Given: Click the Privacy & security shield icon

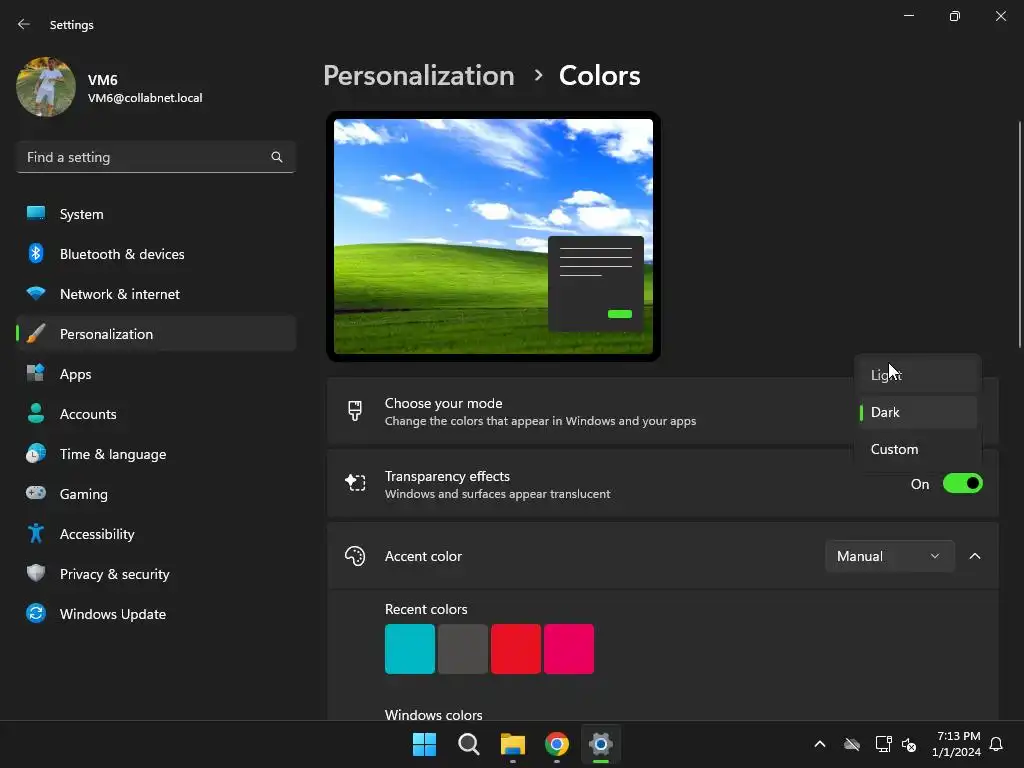Looking at the screenshot, I should point(36,573).
